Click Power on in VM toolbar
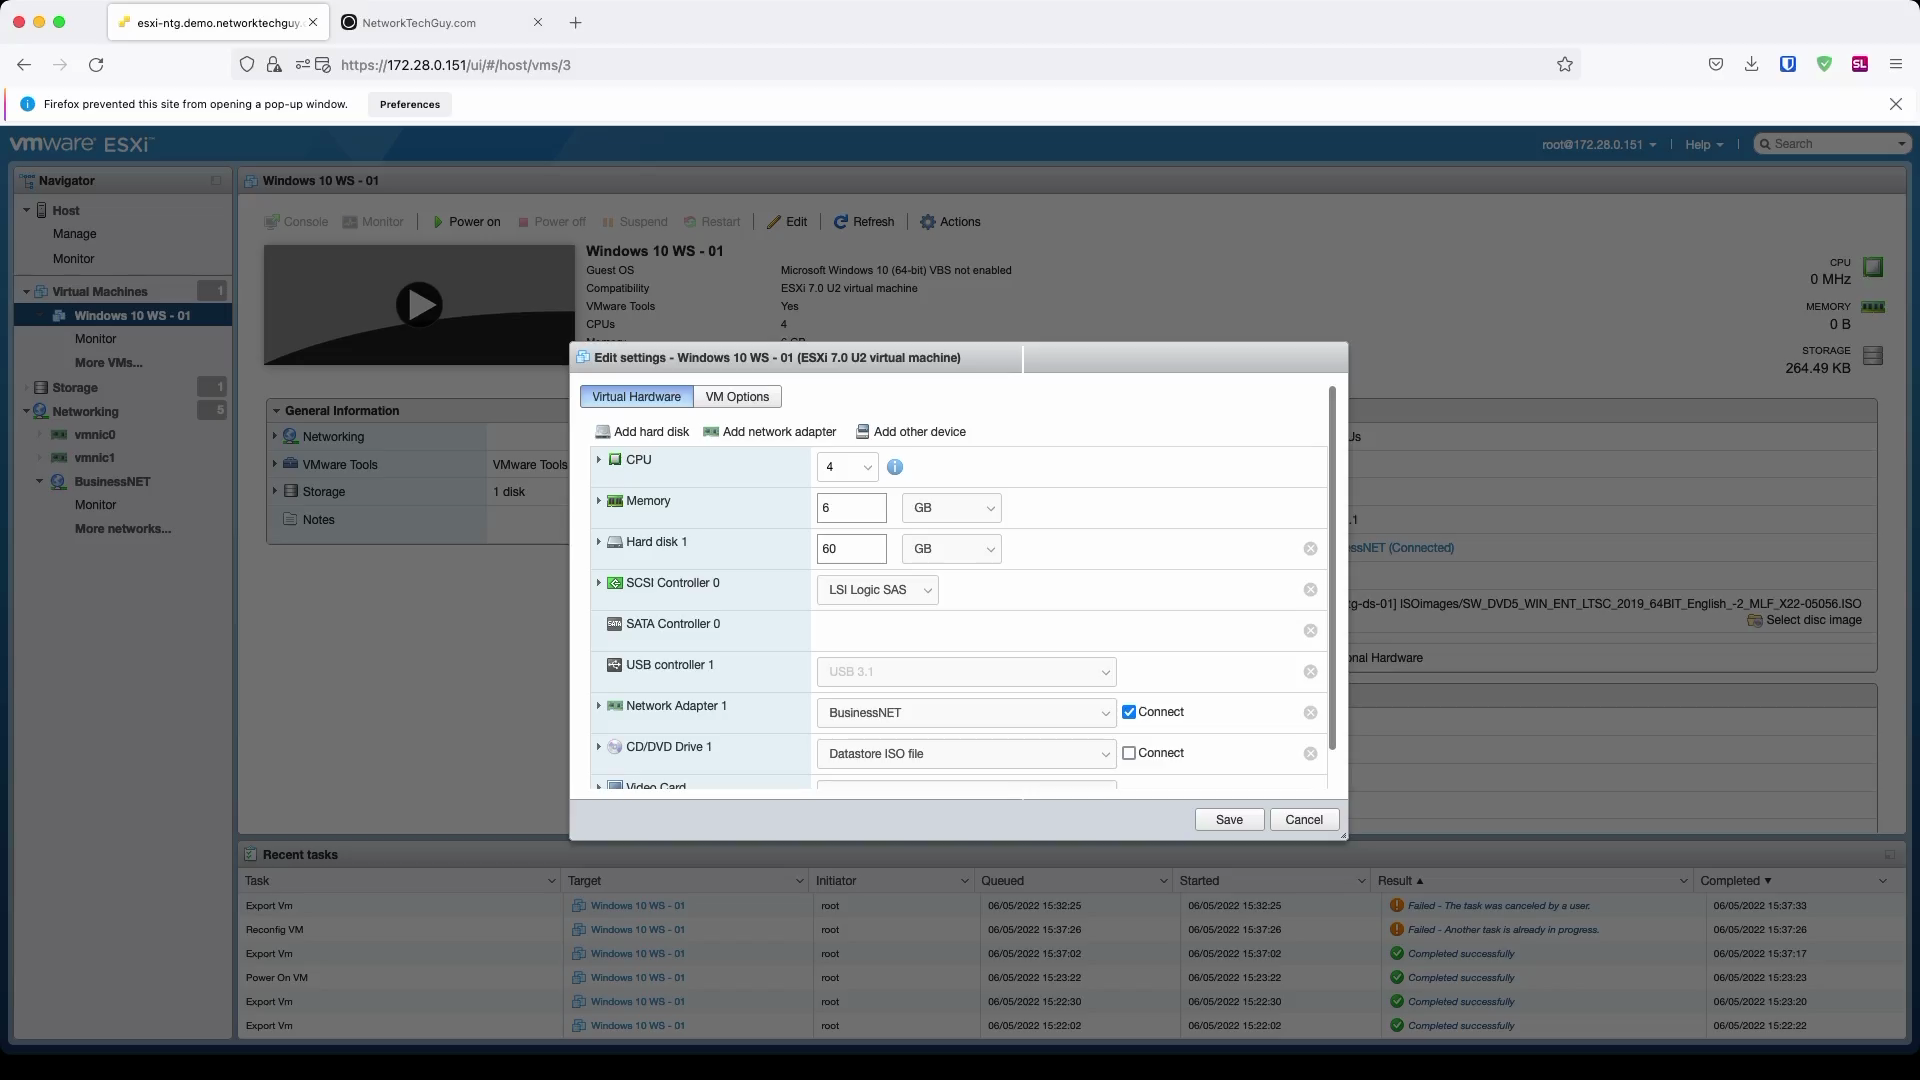The image size is (1920, 1080). 466,222
